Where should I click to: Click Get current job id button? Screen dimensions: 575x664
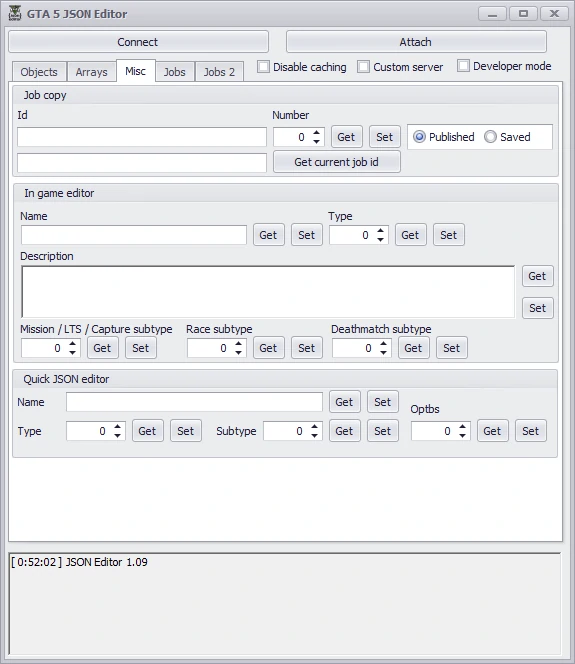337,162
